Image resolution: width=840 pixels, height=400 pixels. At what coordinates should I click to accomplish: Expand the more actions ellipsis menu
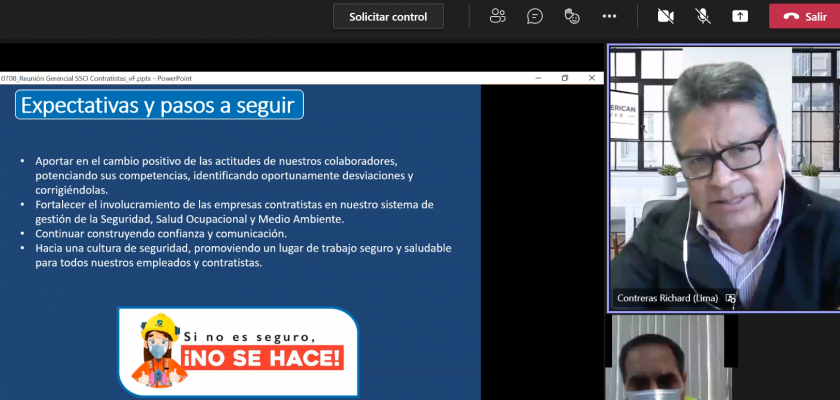[x=609, y=16]
